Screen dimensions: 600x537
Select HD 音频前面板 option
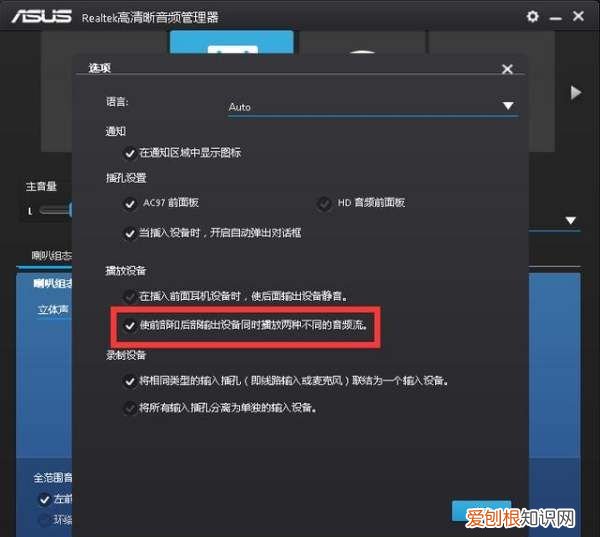[324, 204]
